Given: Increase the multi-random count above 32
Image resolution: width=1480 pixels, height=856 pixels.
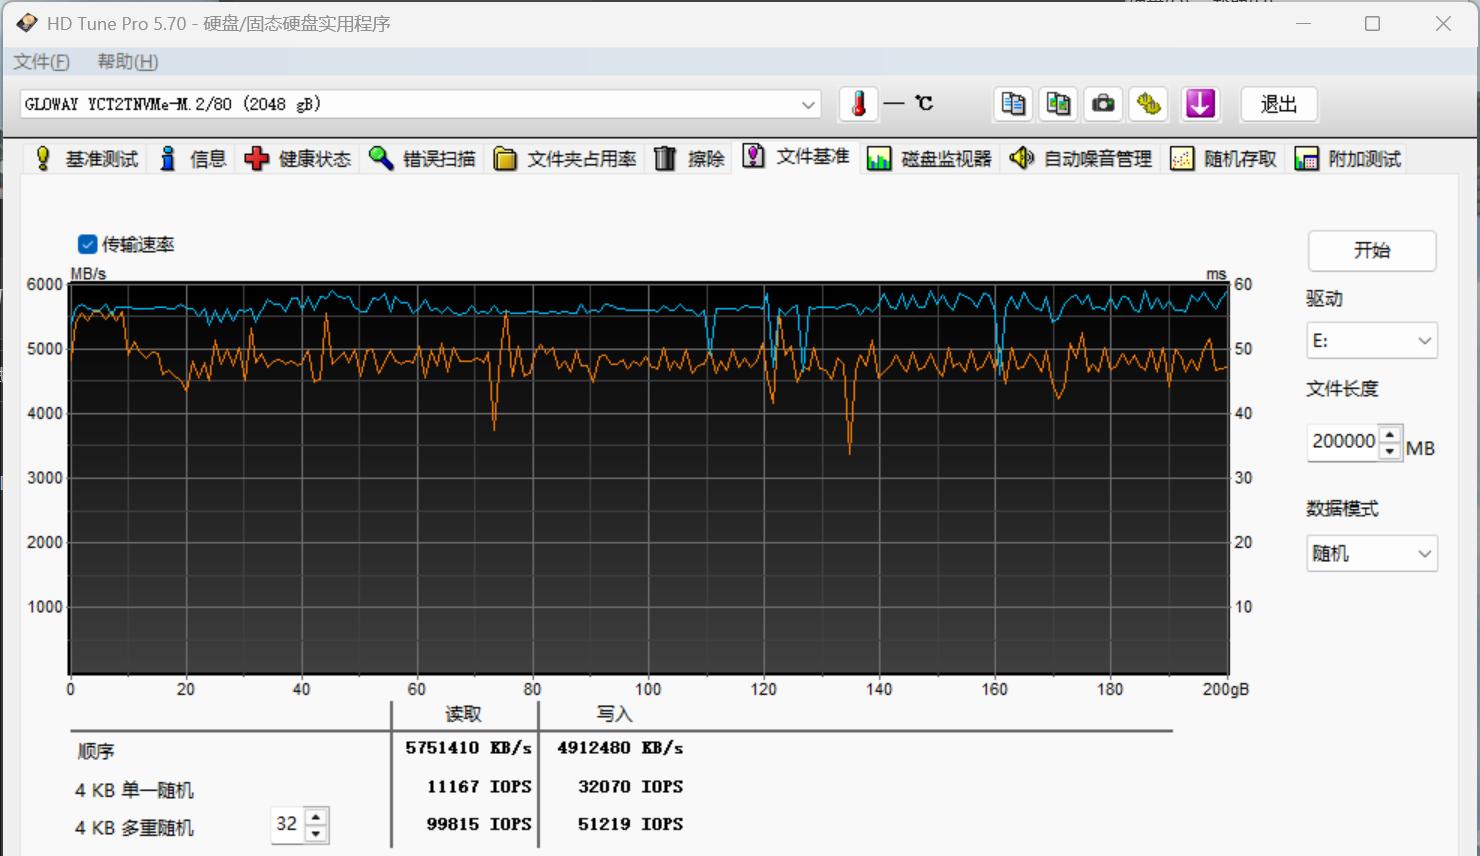Looking at the screenshot, I should tap(314, 816).
